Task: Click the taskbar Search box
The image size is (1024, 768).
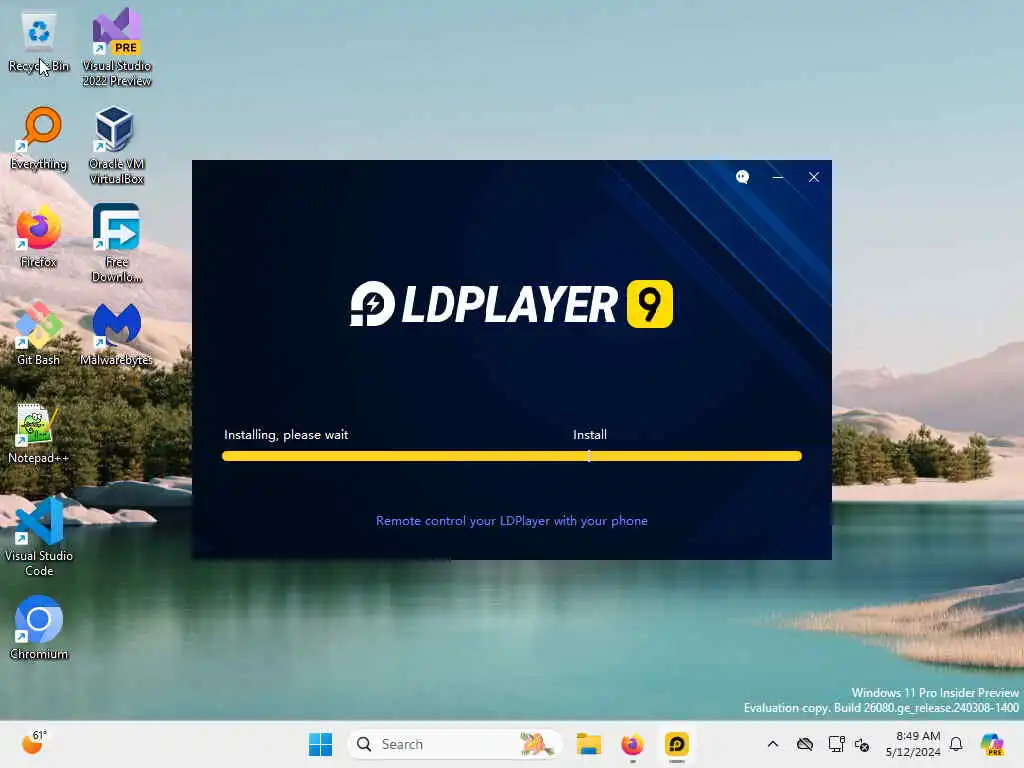Action: [455, 744]
